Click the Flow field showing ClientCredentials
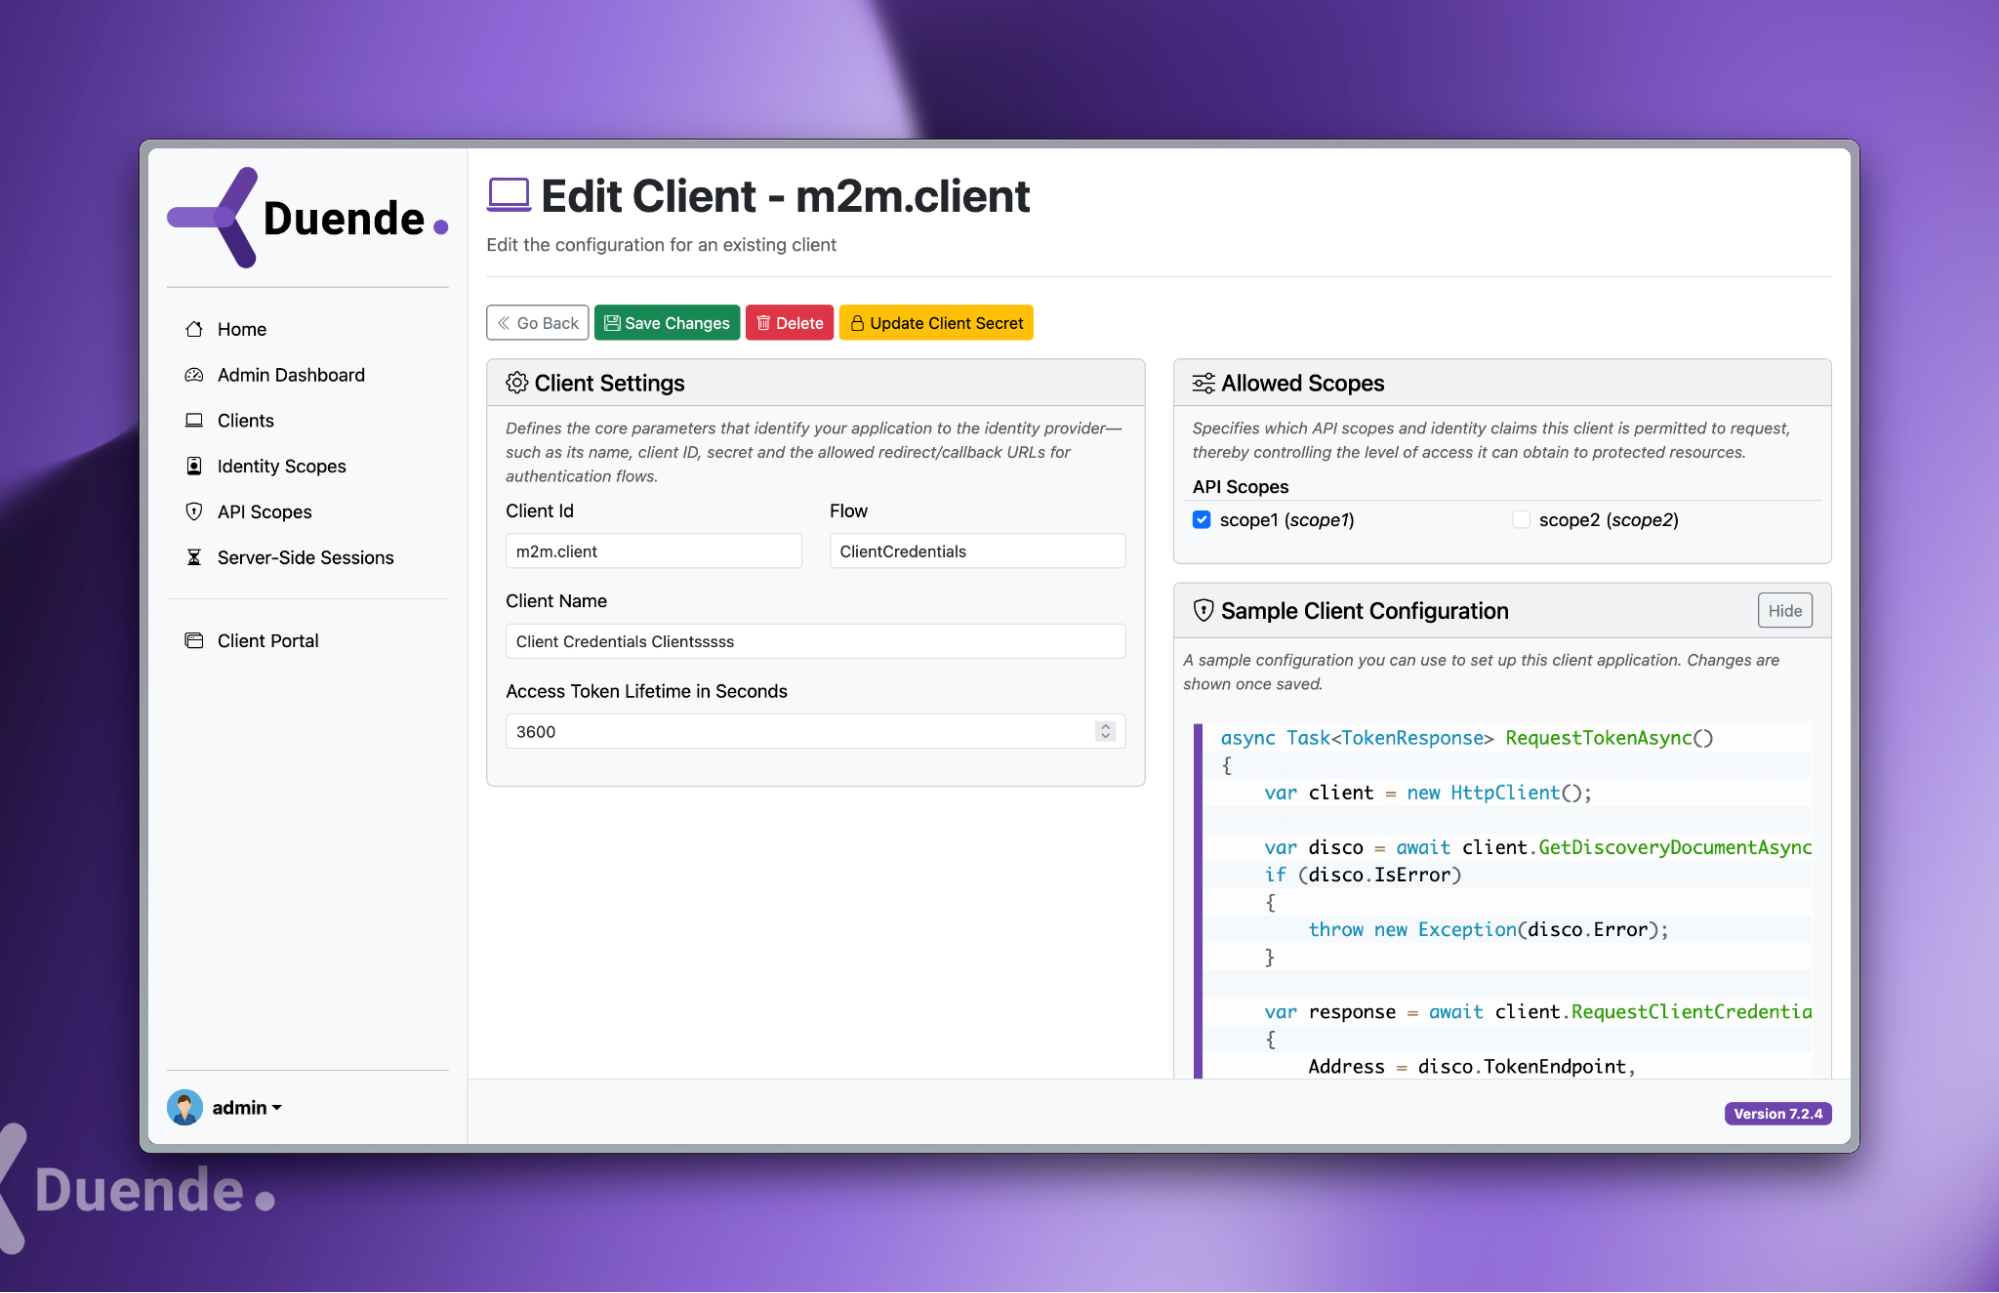 click(x=977, y=551)
